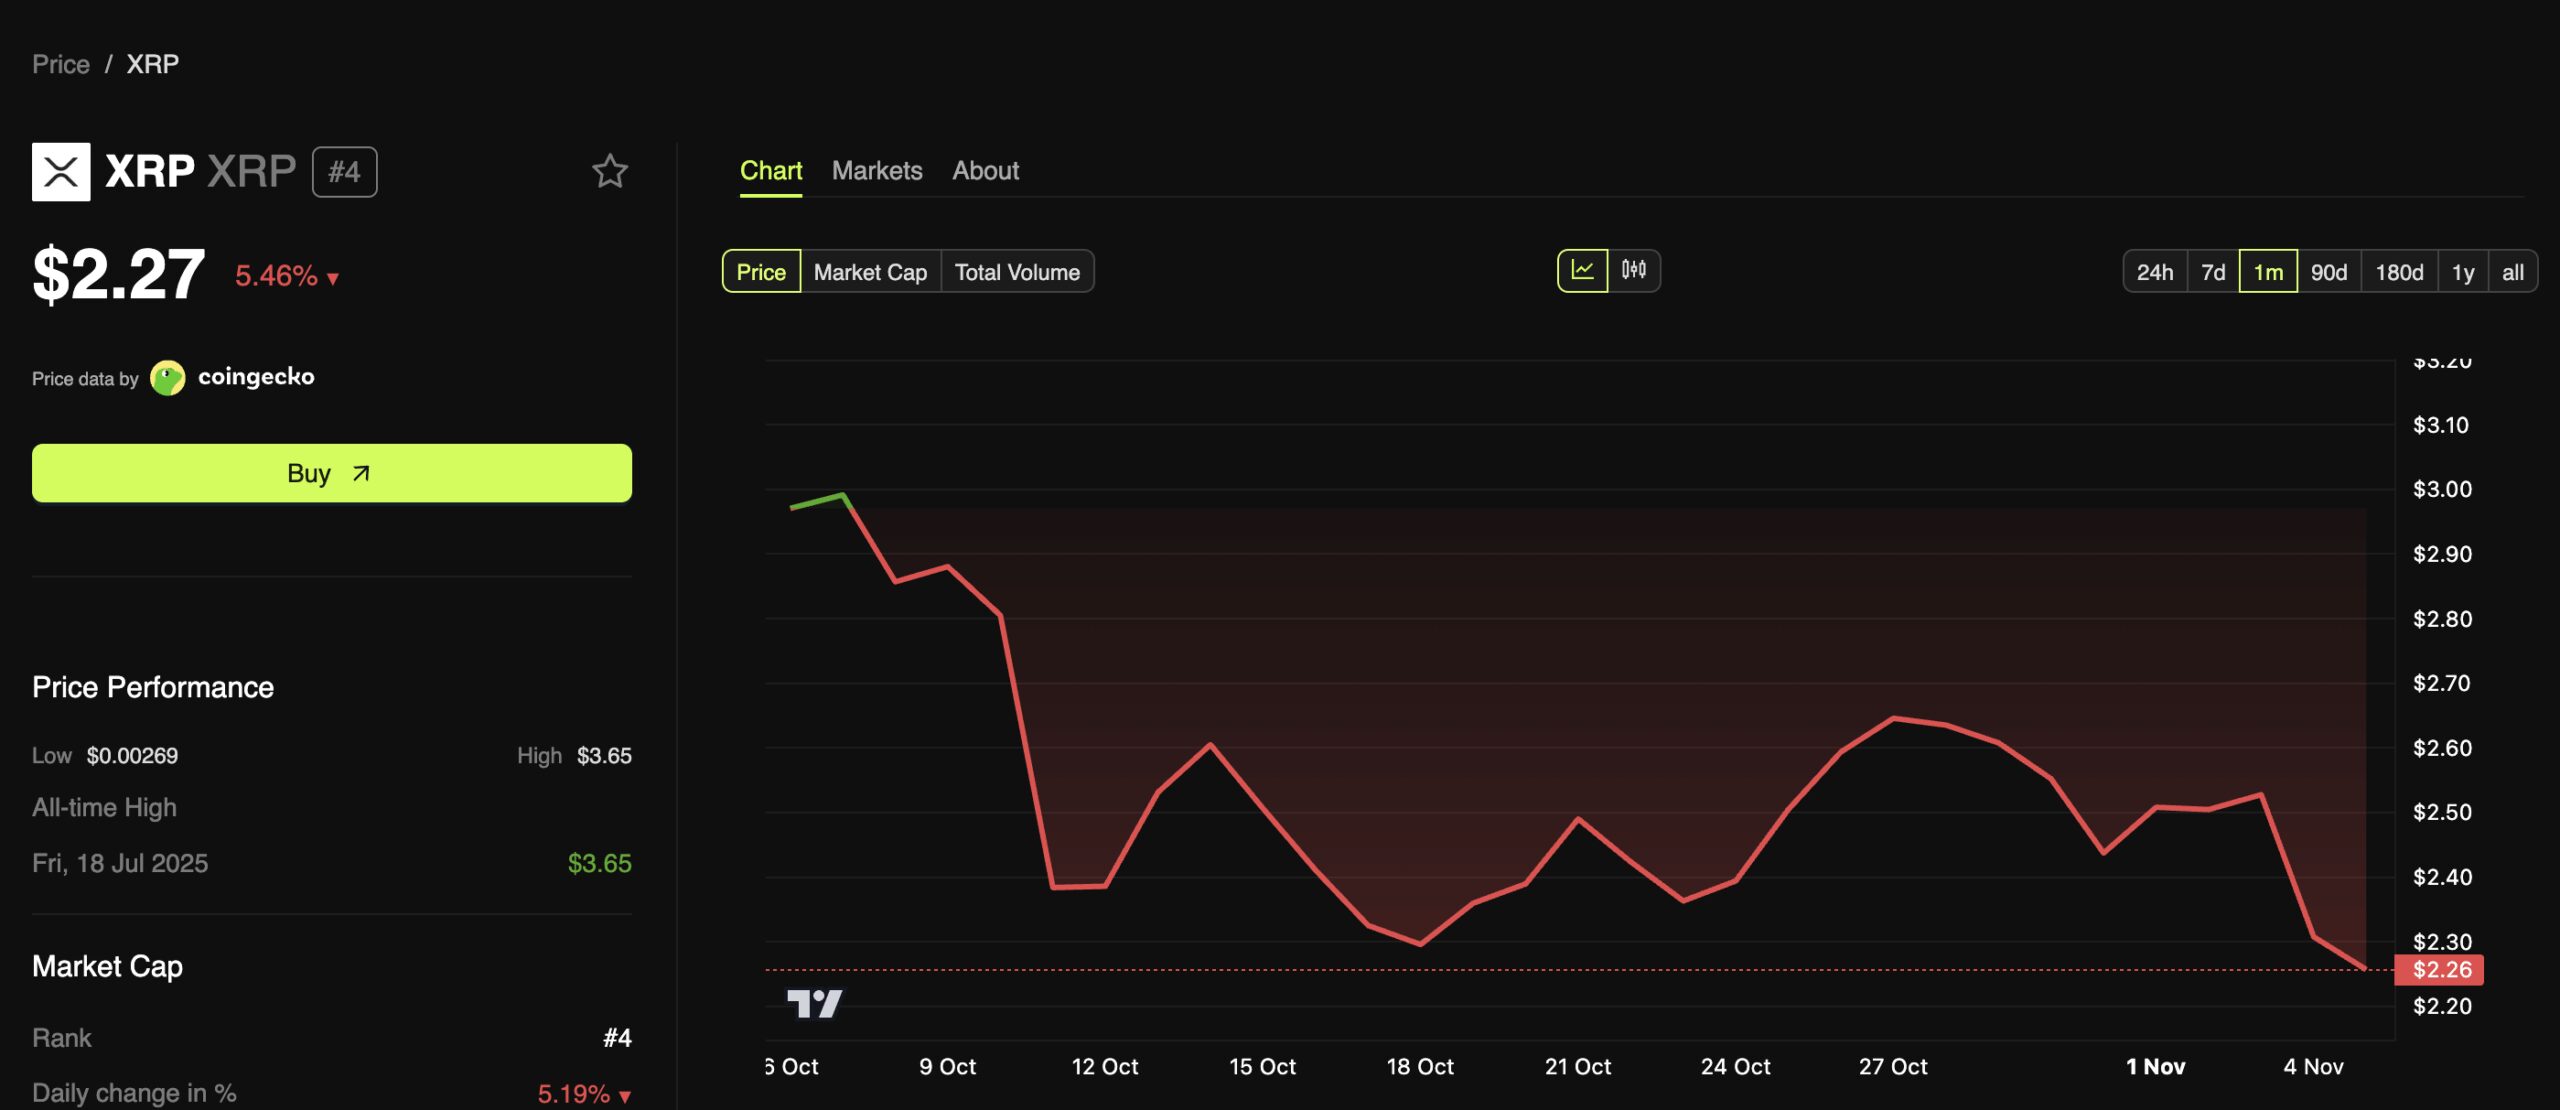Viewport: 2560px width, 1110px height.
Task: Go to Price breadcrumb link
Action: (61, 64)
